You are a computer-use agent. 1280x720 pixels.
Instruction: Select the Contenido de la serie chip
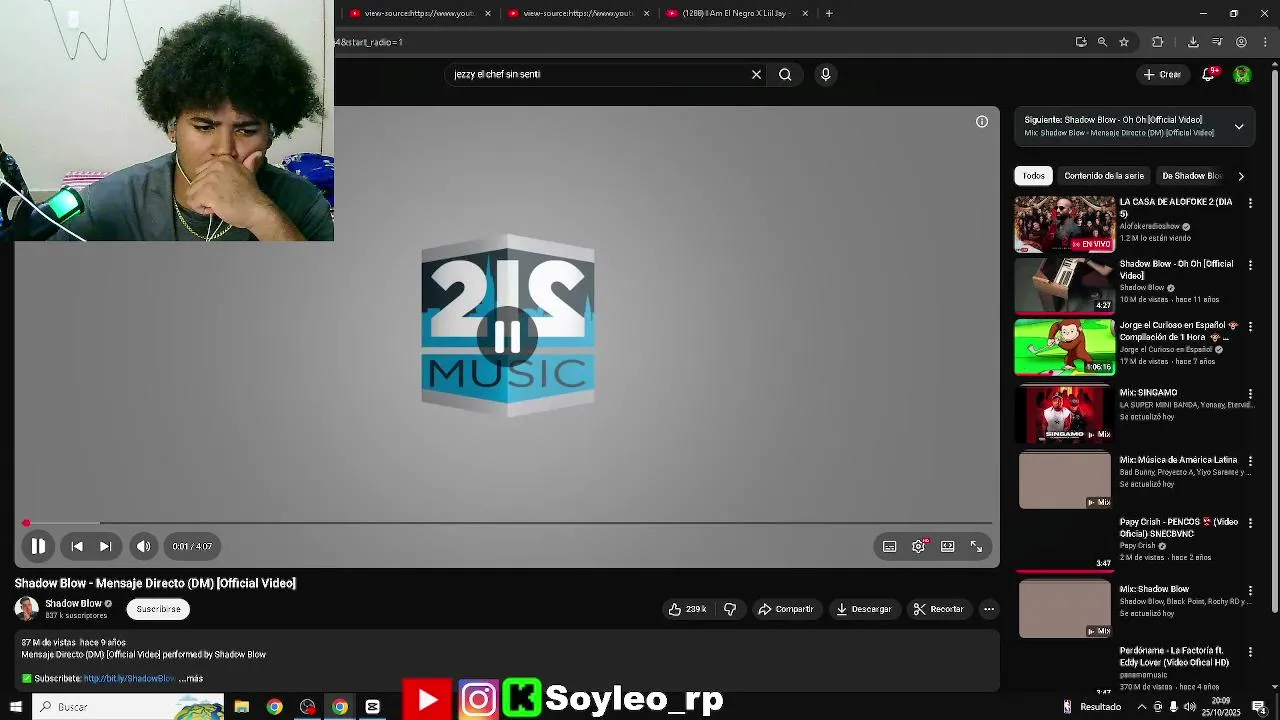(1104, 176)
